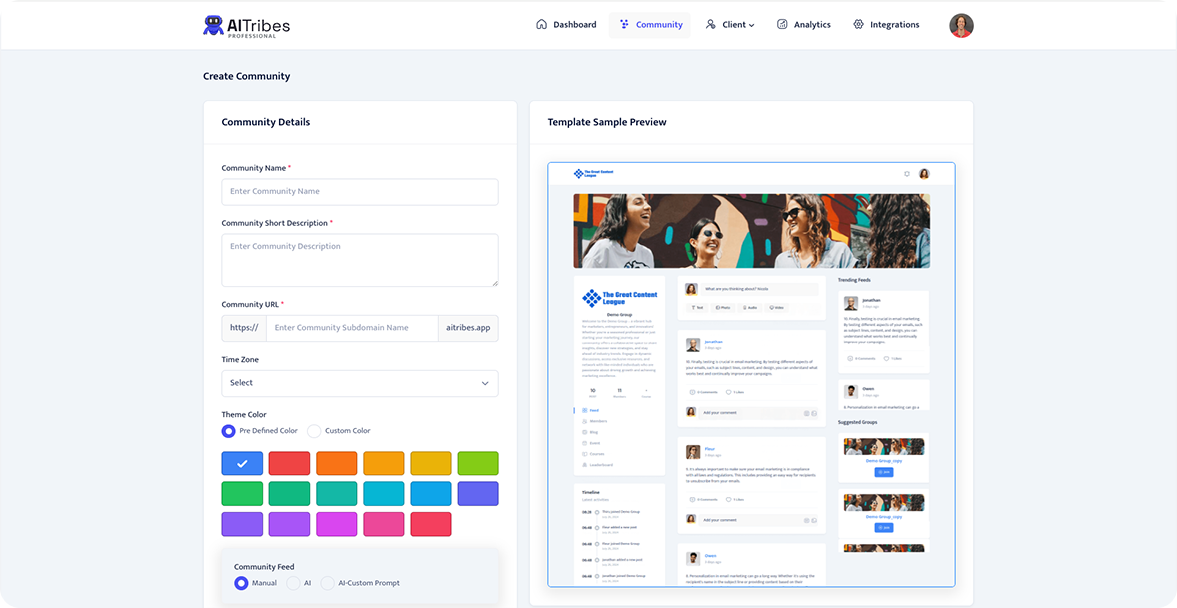The width and height of the screenshot is (1177, 608).
Task: Click the Community Name input field
Action: click(359, 192)
